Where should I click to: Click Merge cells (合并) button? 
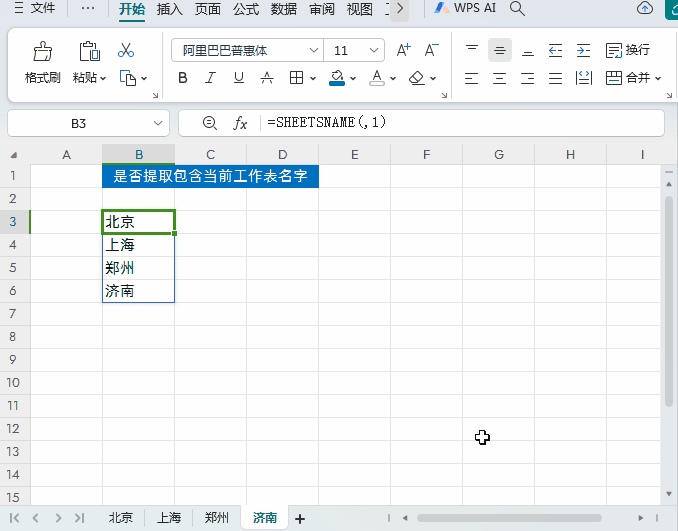628,78
